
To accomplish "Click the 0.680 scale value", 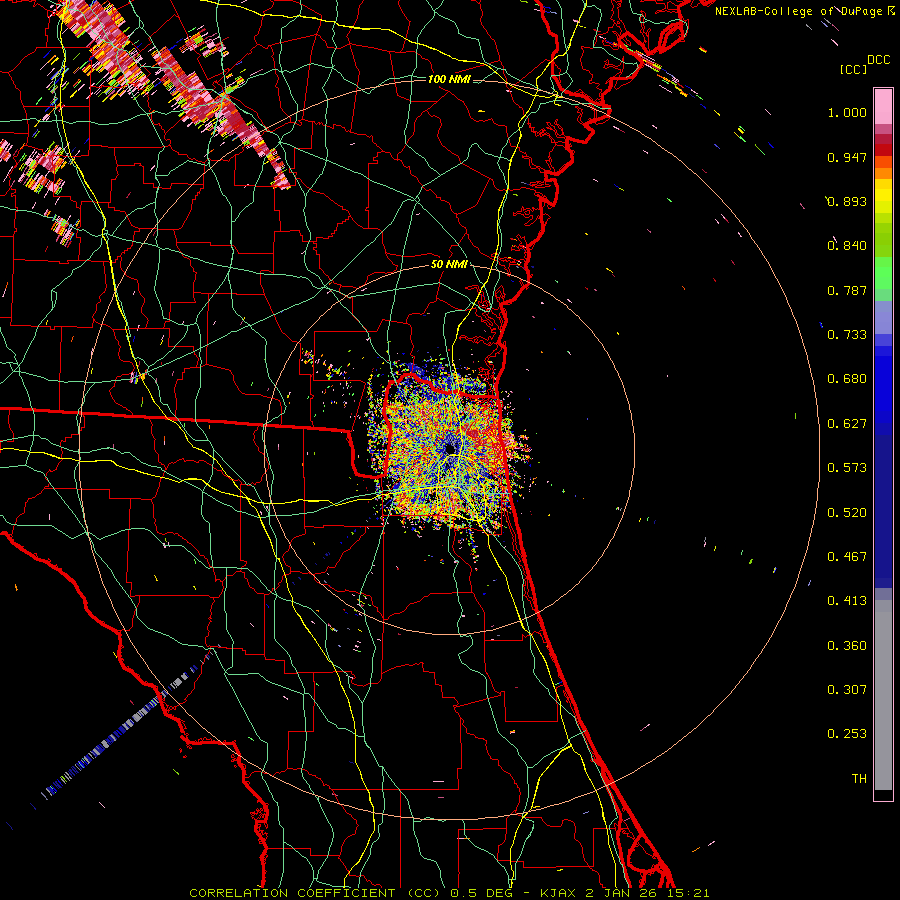I will pyautogui.click(x=847, y=379).
